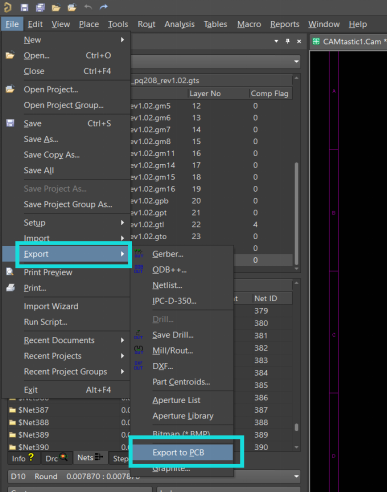Open the Analysis menu

[x=179, y=24]
